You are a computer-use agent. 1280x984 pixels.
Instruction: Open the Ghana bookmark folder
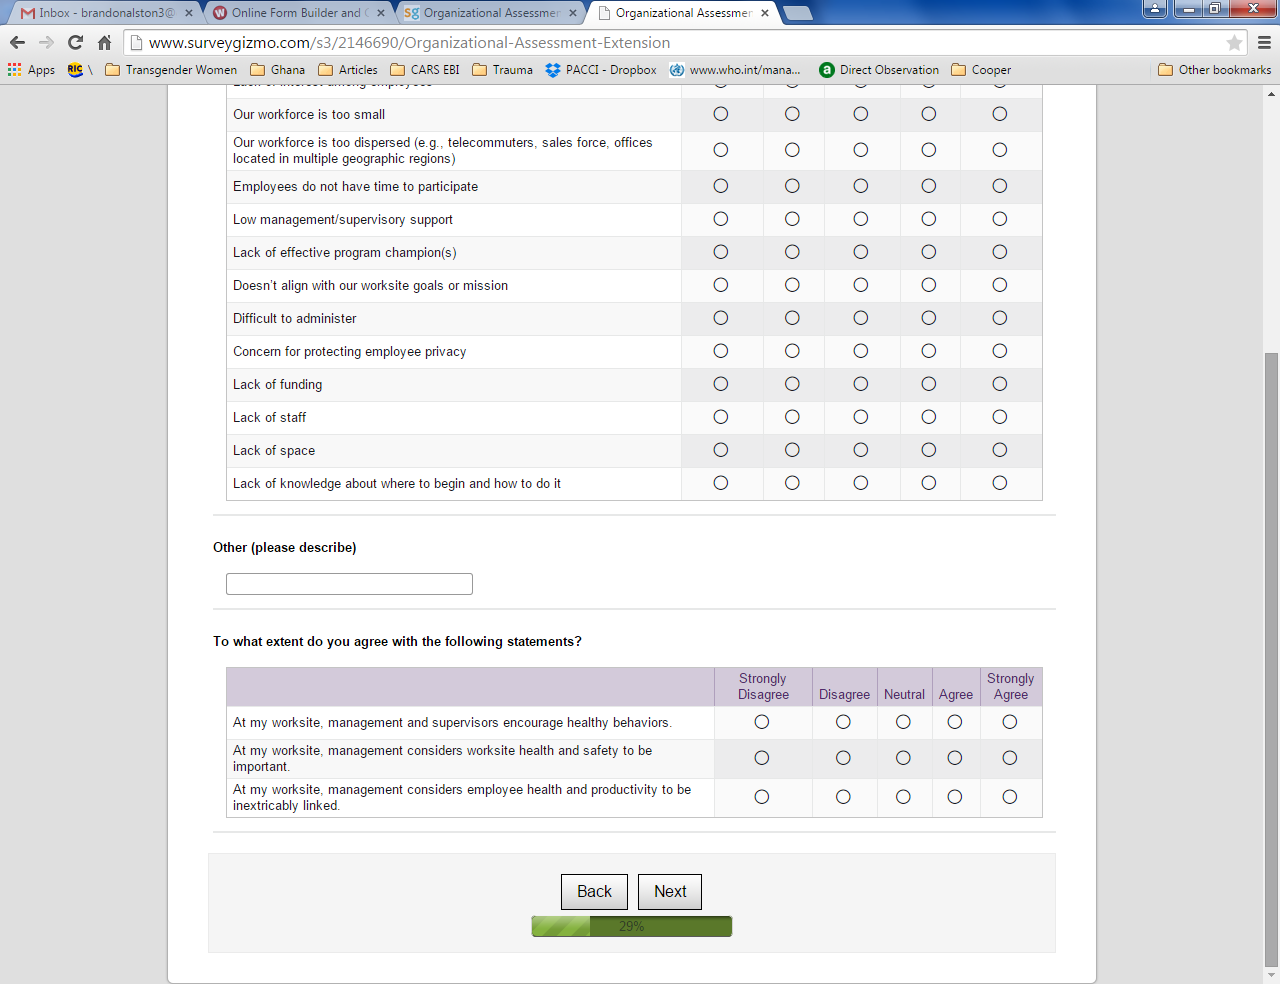tap(278, 70)
